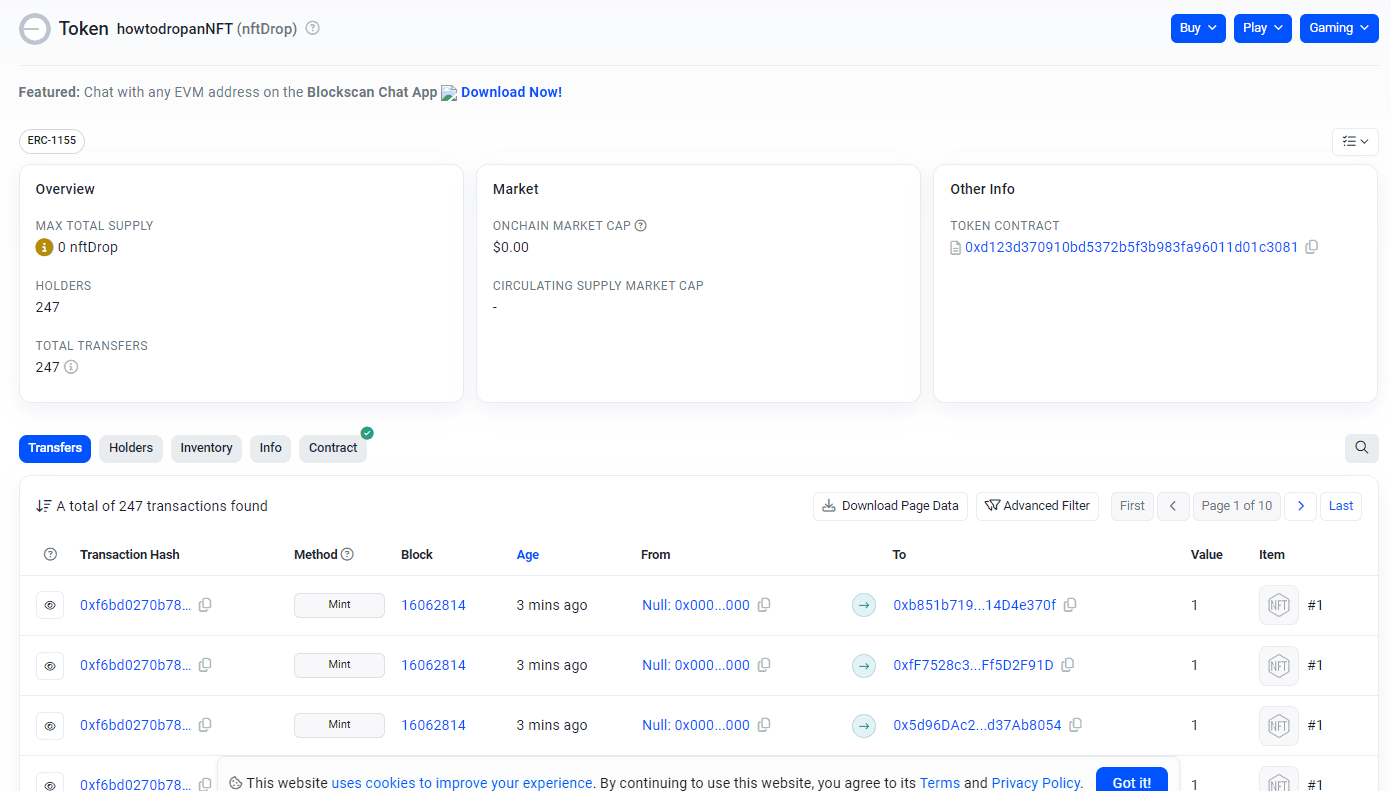Open the Info tab
This screenshot has width=1391, height=791.
coord(271,448)
